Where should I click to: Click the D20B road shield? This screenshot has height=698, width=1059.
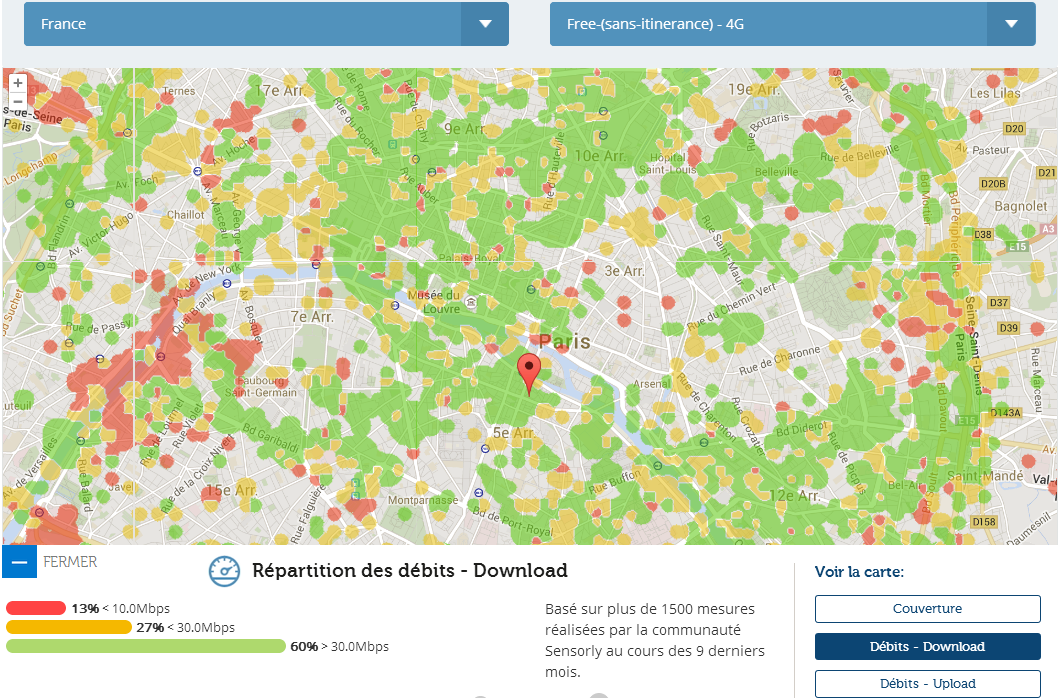point(992,184)
